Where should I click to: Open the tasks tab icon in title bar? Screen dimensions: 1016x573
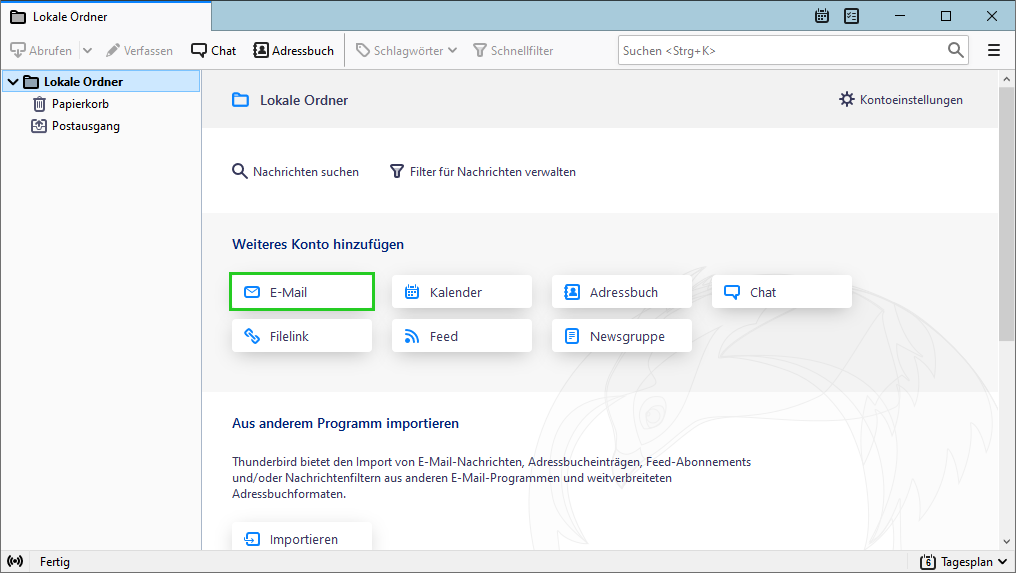pos(851,16)
